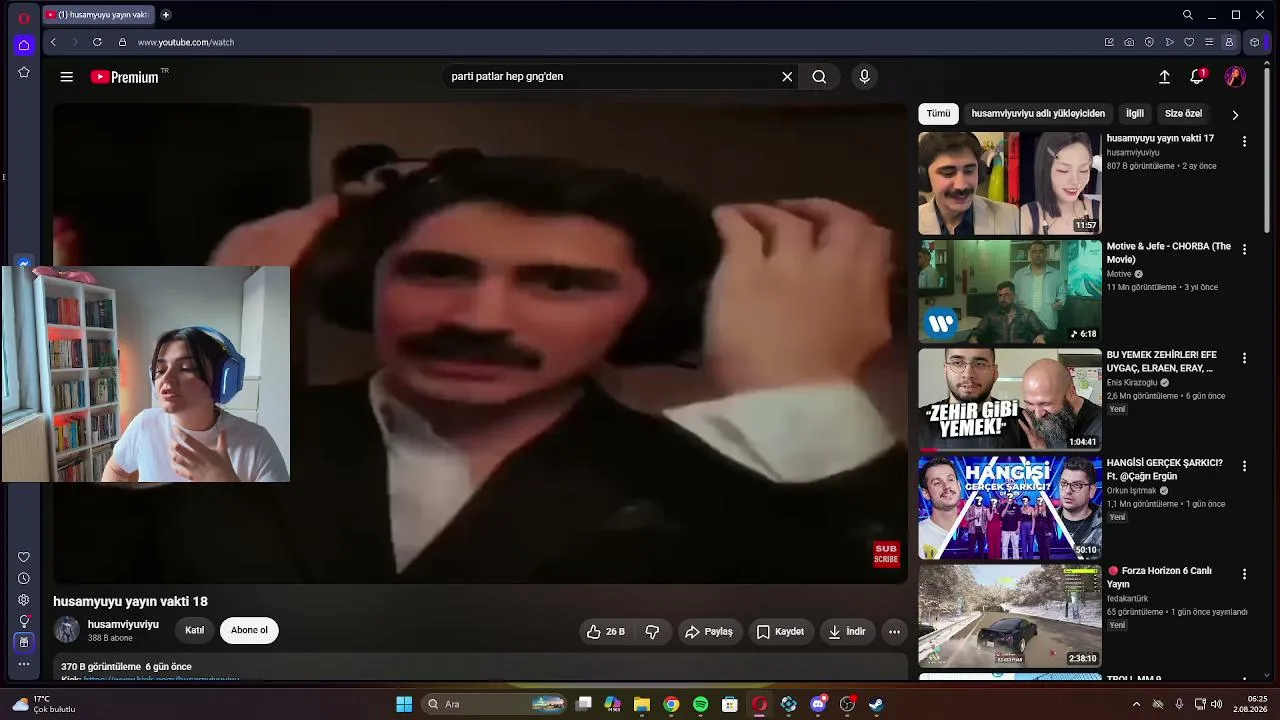Image resolution: width=1280 pixels, height=720 pixels.
Task: Open the husamviyuviyu channel avatar
Action: pyautogui.click(x=67, y=630)
